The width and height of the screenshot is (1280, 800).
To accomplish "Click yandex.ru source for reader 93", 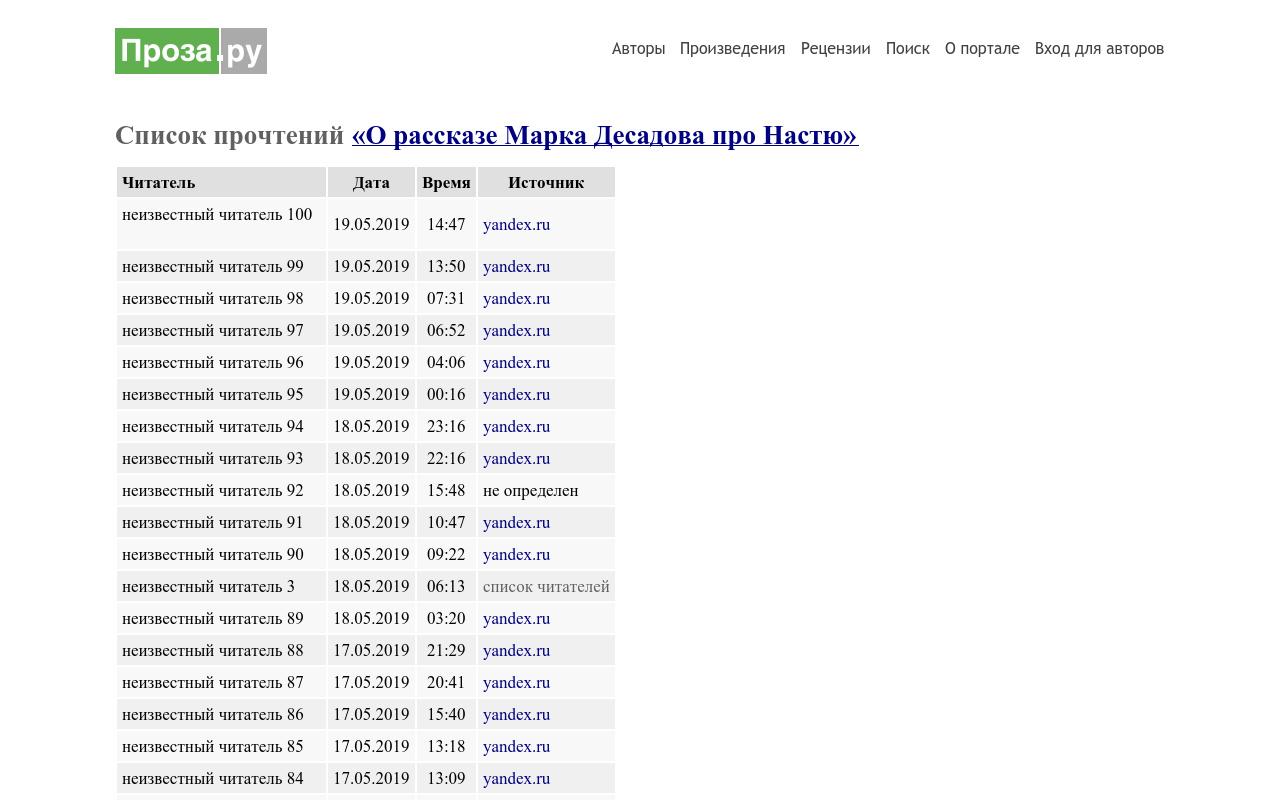I will pyautogui.click(x=516, y=458).
